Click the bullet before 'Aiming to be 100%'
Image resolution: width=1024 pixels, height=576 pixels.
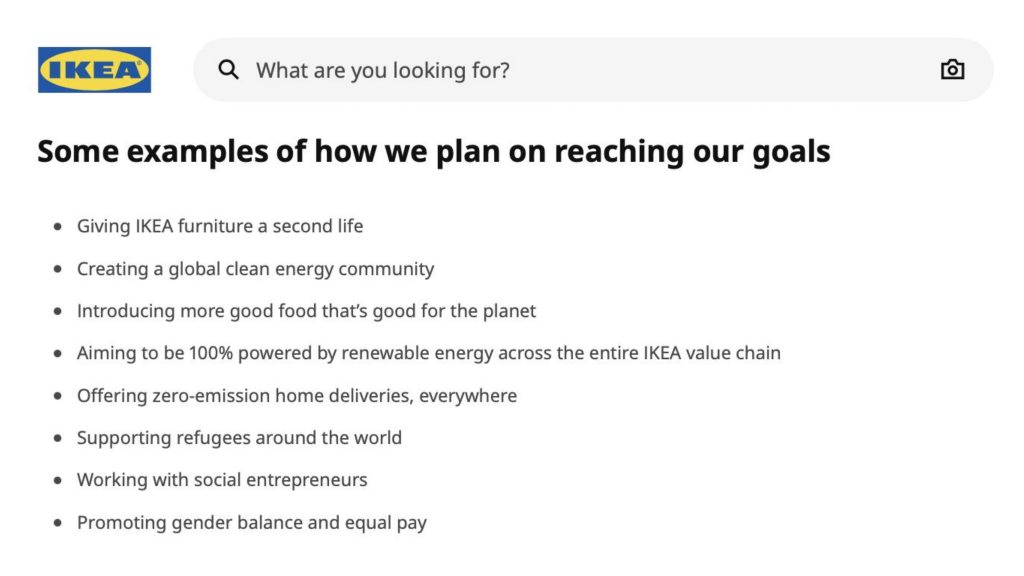click(x=58, y=353)
